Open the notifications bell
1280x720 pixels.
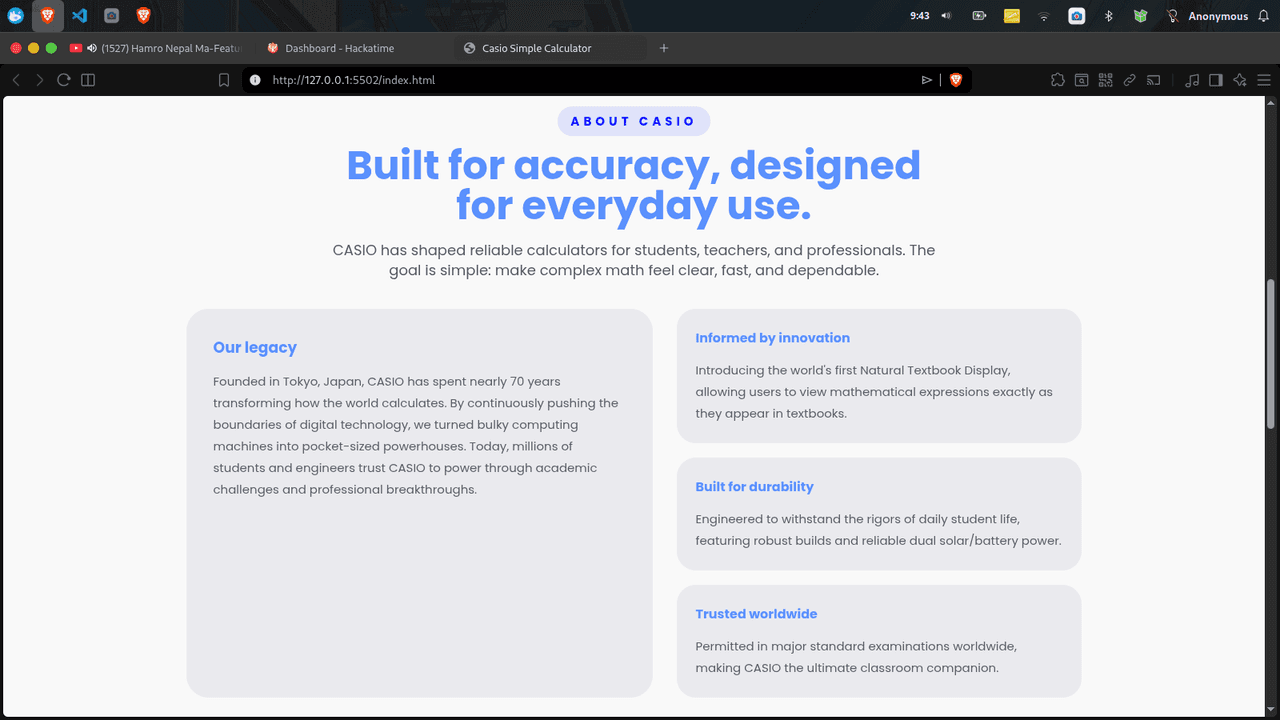point(1264,16)
